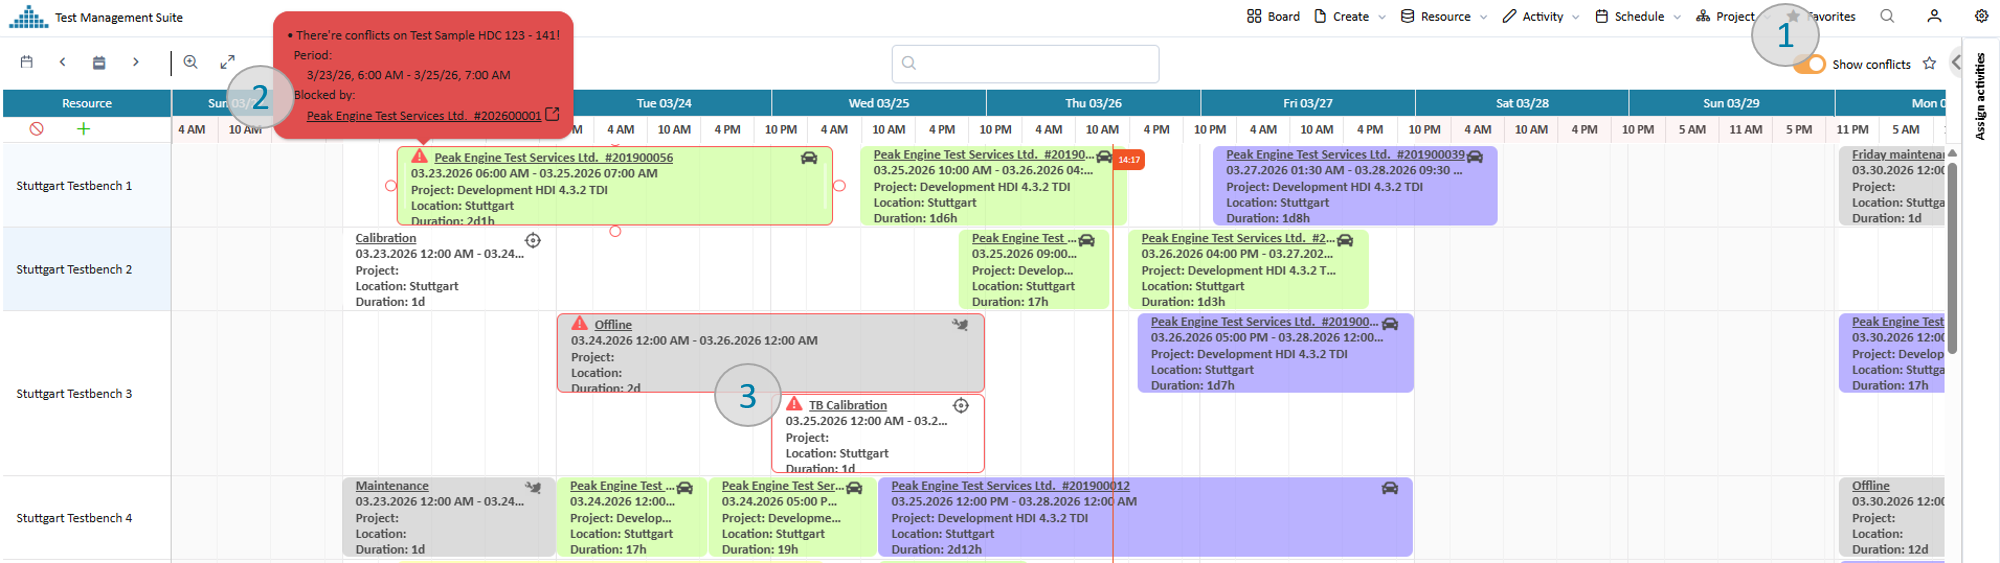Select the Stuttgart Testbench 1 row
The height and width of the screenshot is (563, 2000).
point(87,186)
